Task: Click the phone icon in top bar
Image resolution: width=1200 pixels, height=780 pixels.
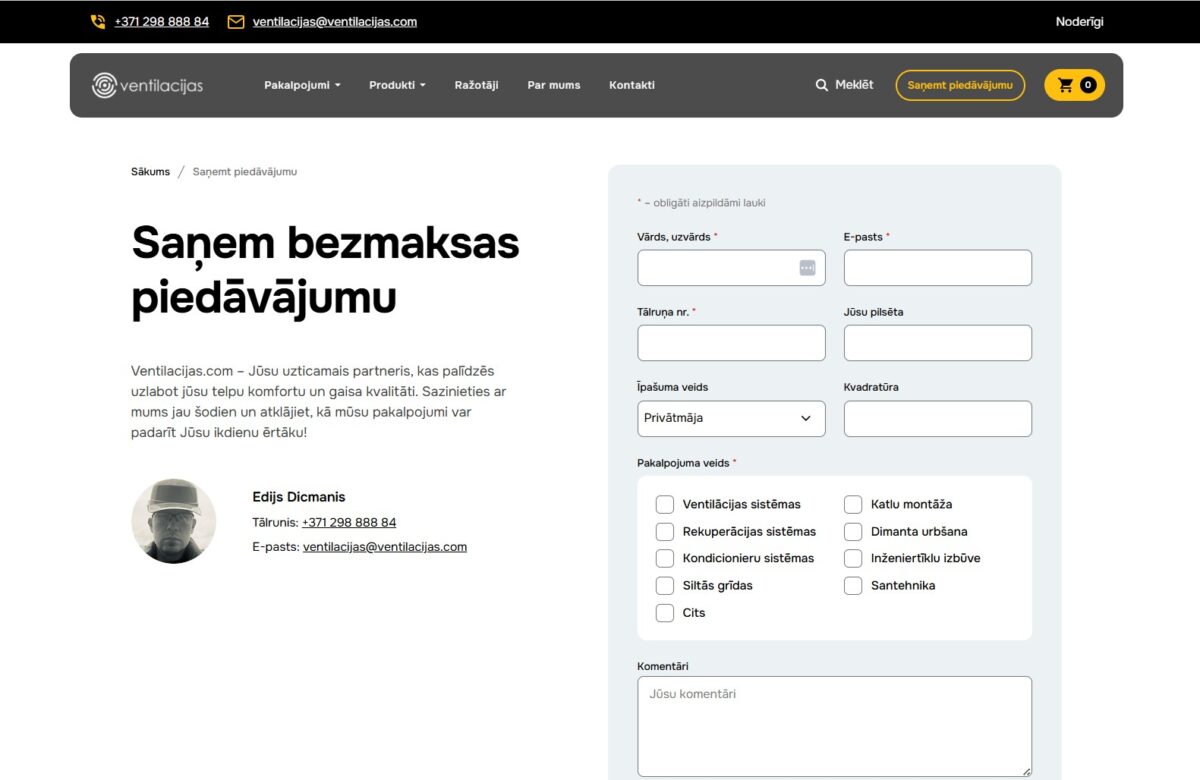Action: coord(98,22)
